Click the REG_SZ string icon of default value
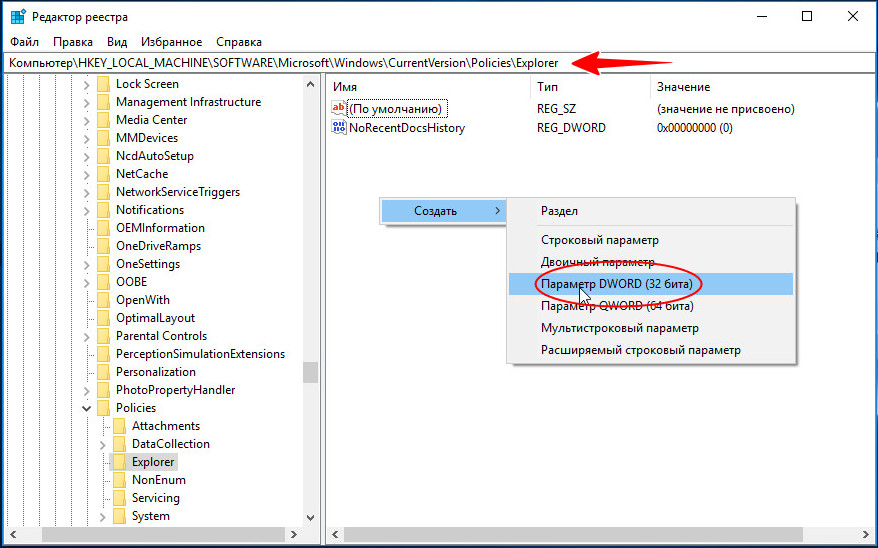 (x=339, y=108)
